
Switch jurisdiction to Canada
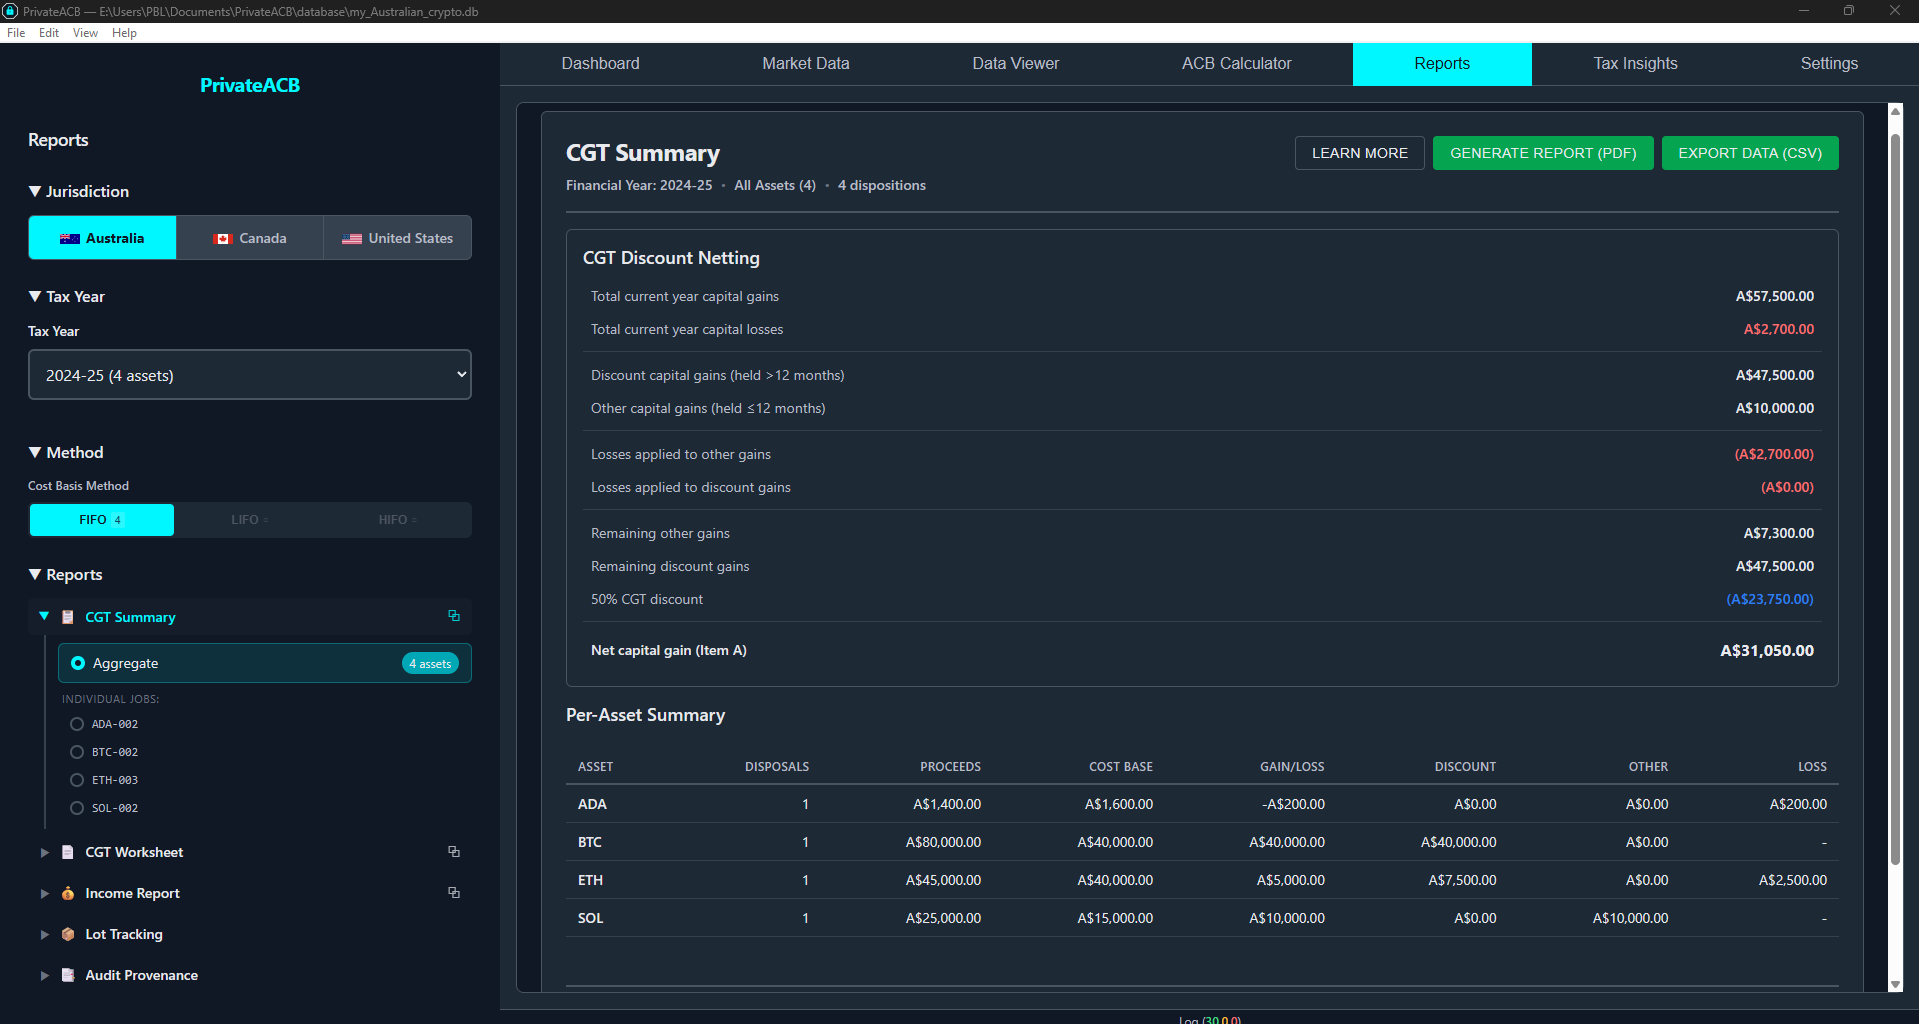(x=250, y=238)
